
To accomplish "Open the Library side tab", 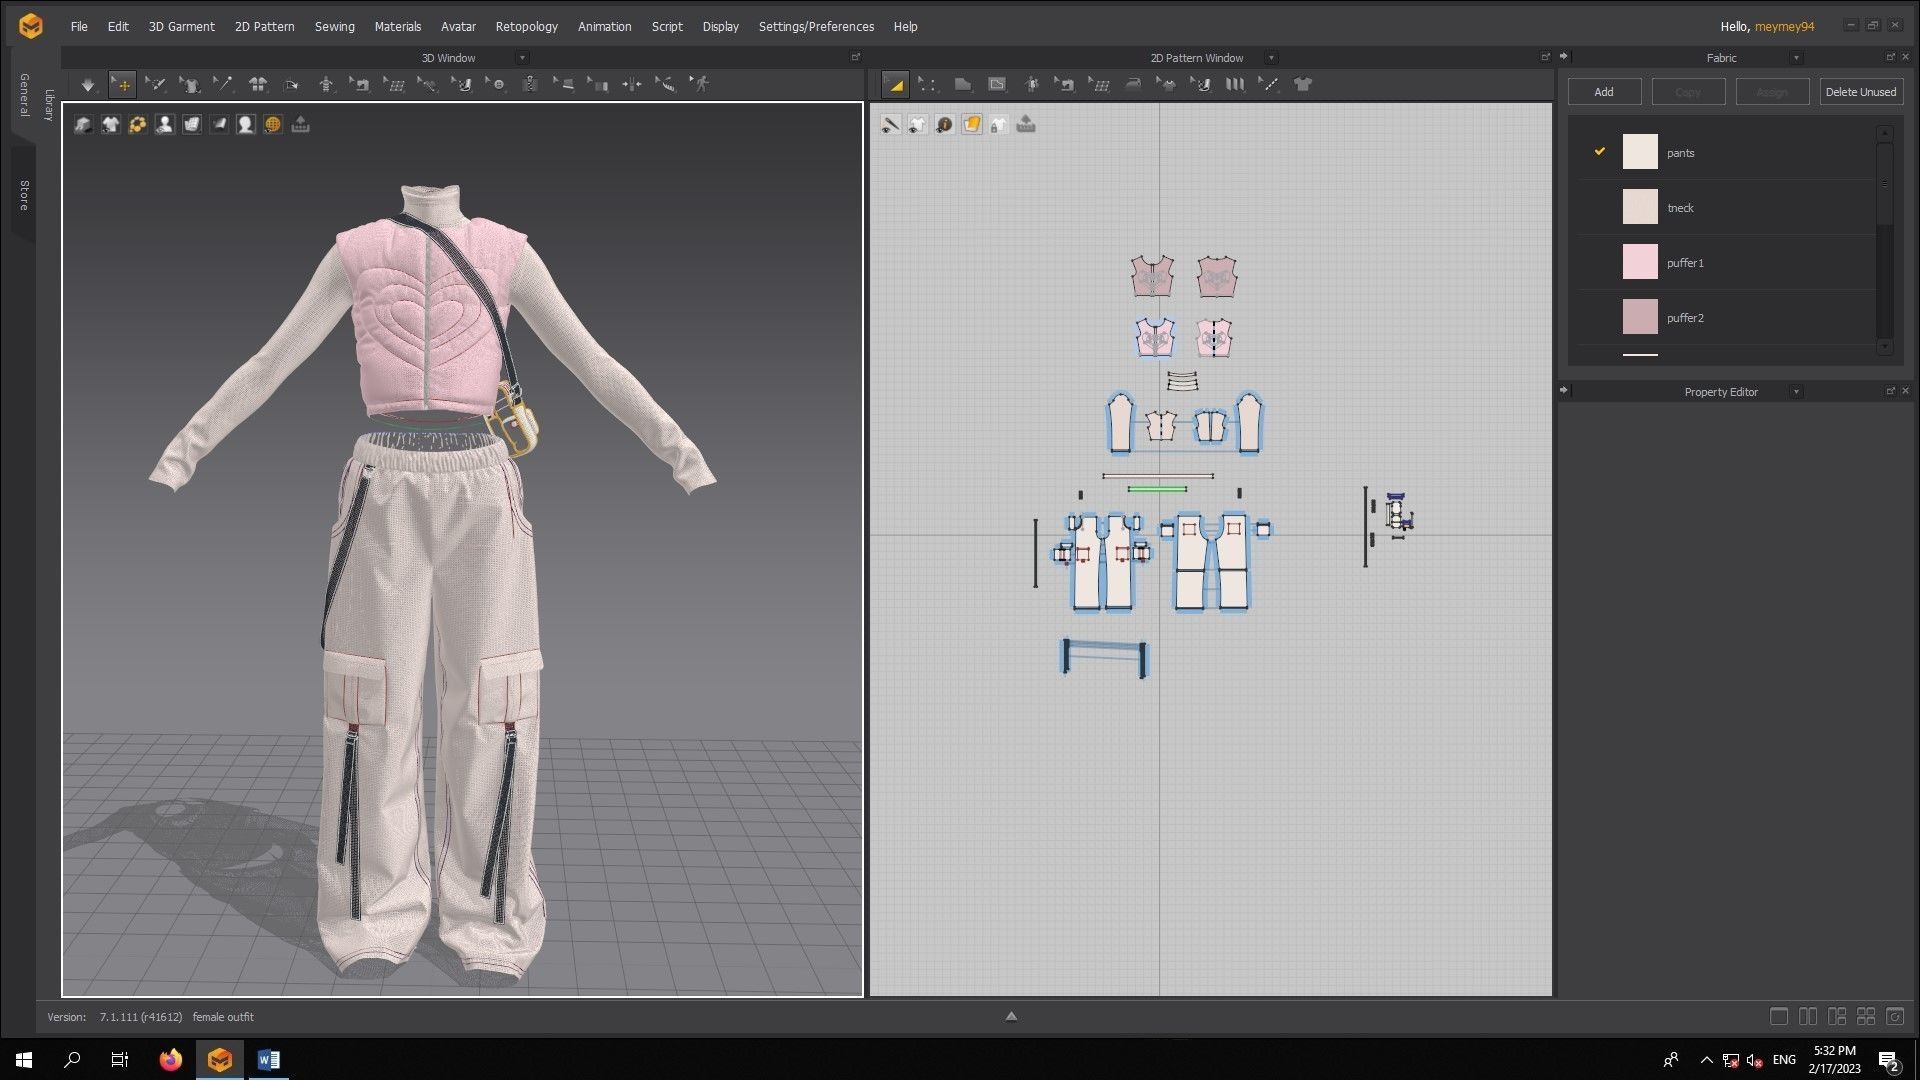I will click(x=48, y=104).
